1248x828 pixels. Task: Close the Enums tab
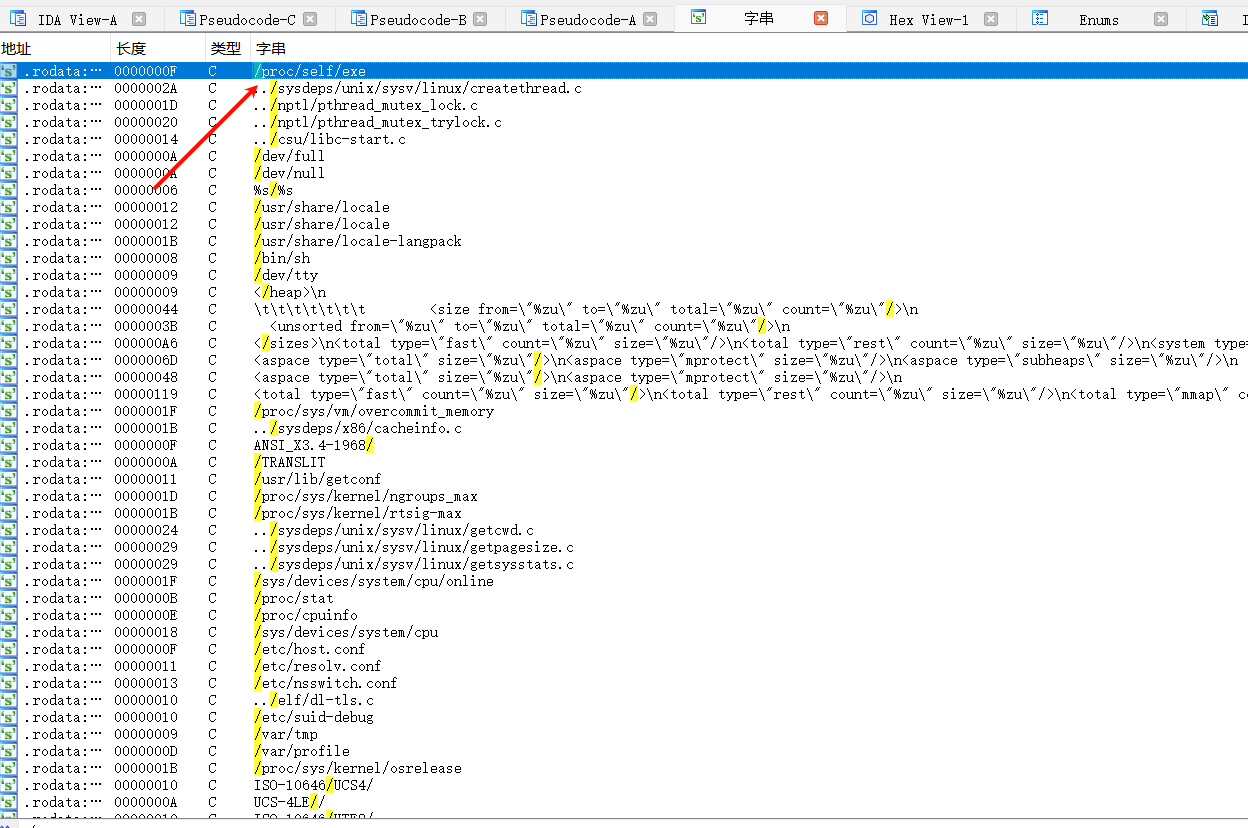pos(1160,19)
